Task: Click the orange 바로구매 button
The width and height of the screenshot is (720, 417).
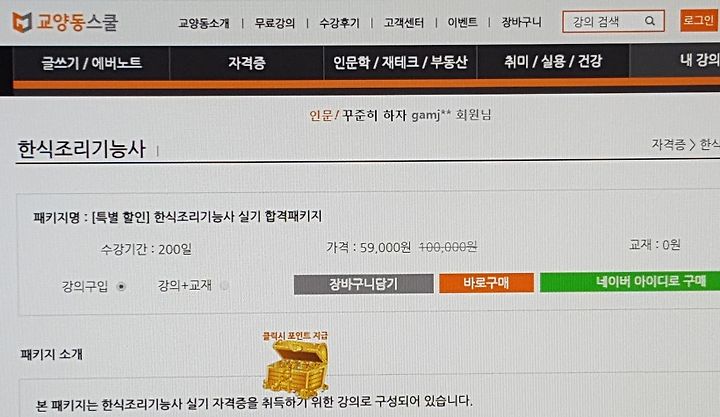Action: [x=486, y=283]
